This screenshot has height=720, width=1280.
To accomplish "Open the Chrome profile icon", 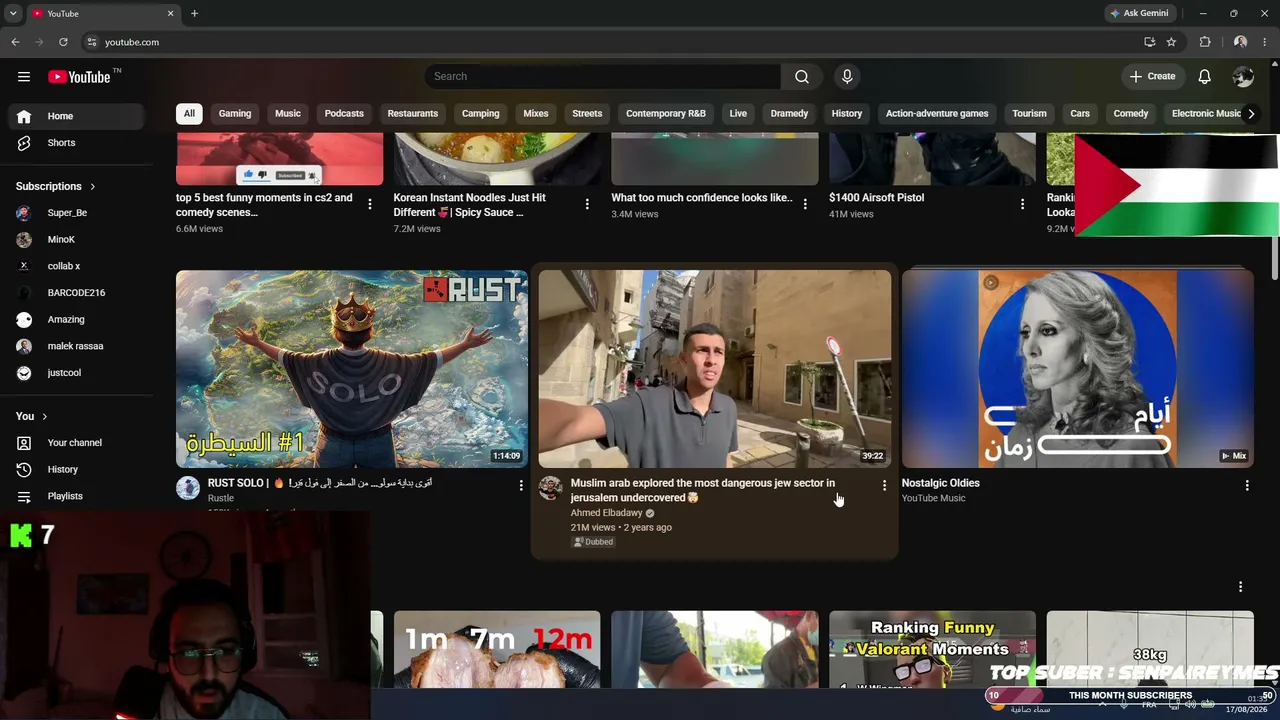I will [x=1240, y=42].
